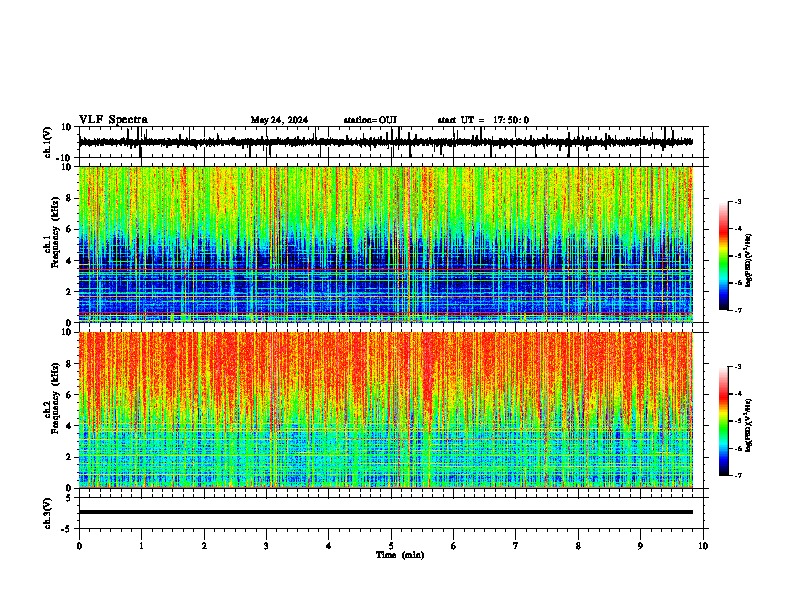
Task: Click the ch.2 colorbar 'log(PSD)' label
Action: [x=748, y=425]
